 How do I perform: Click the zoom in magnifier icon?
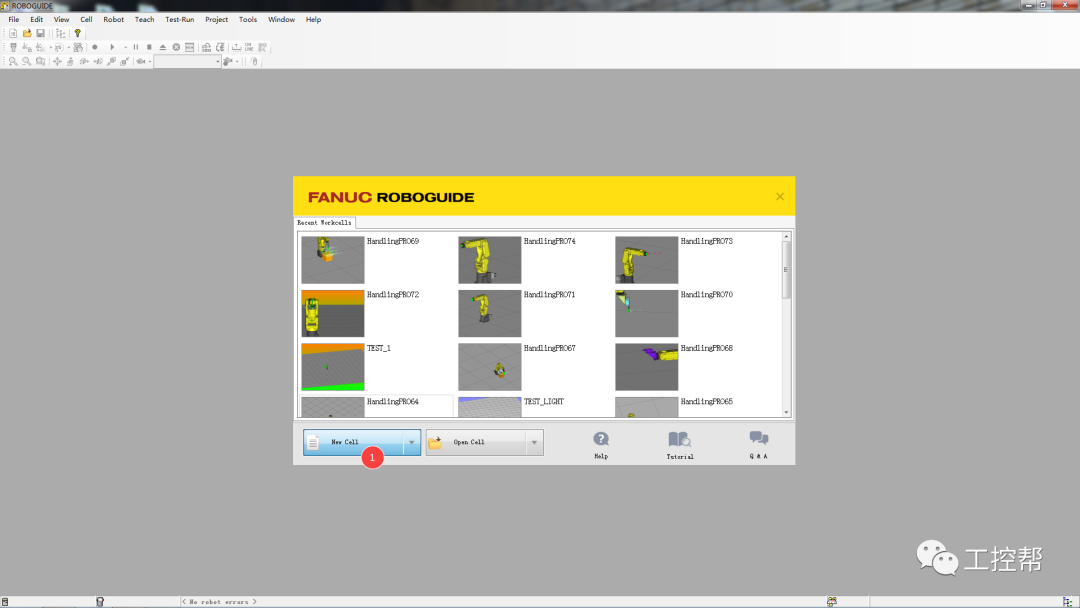(13, 61)
